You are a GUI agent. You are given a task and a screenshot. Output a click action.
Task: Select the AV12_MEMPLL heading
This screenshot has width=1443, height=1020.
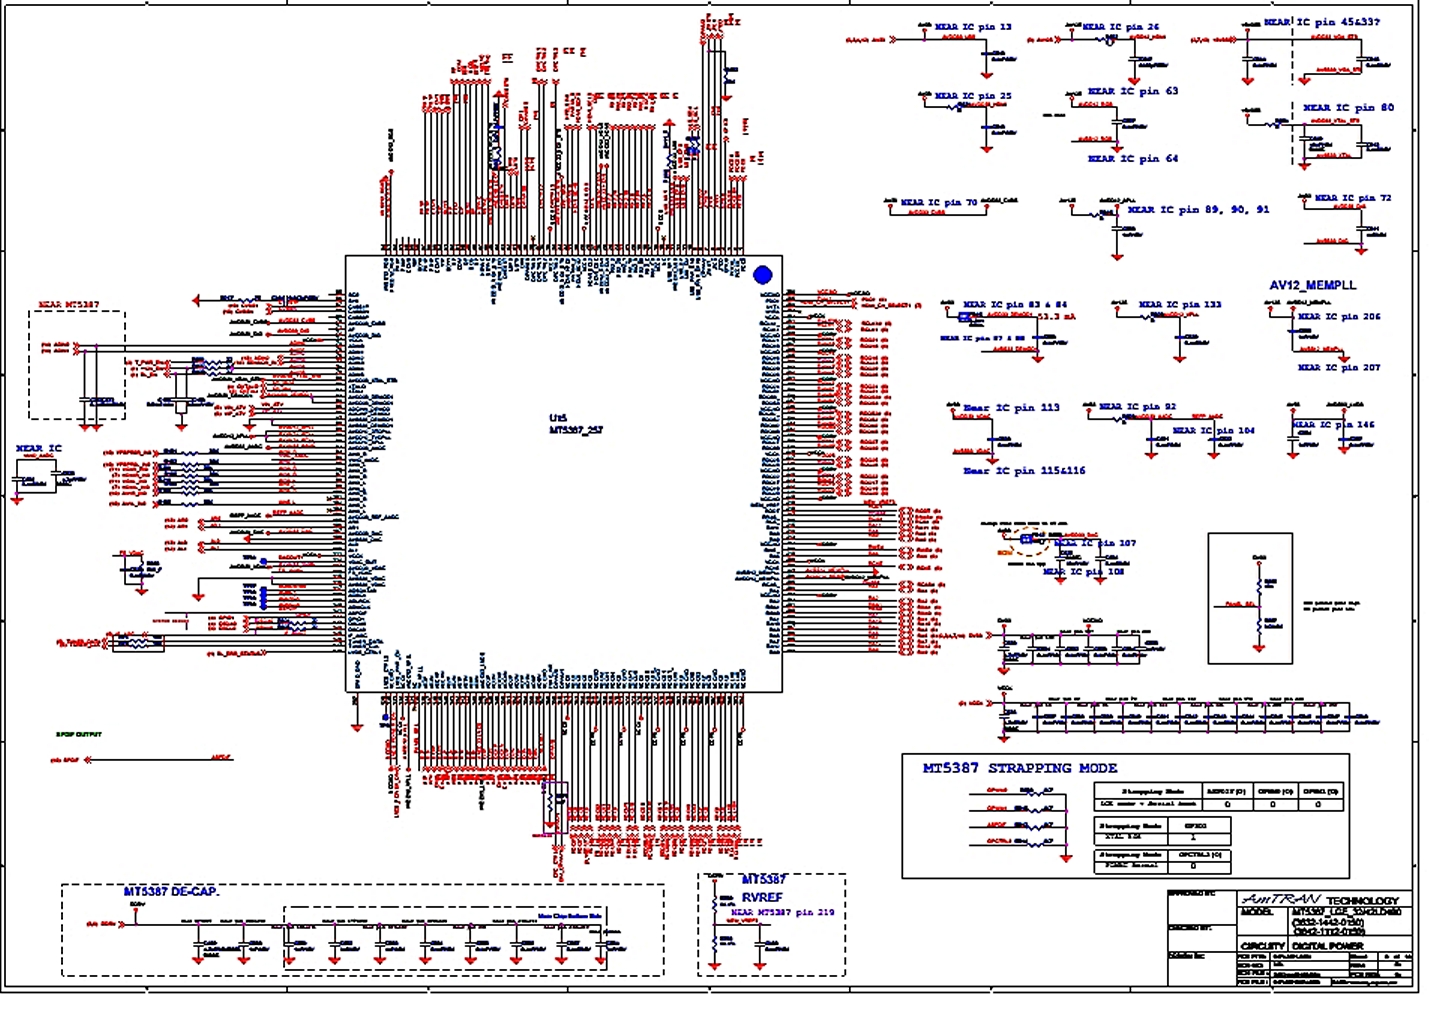1313,285
